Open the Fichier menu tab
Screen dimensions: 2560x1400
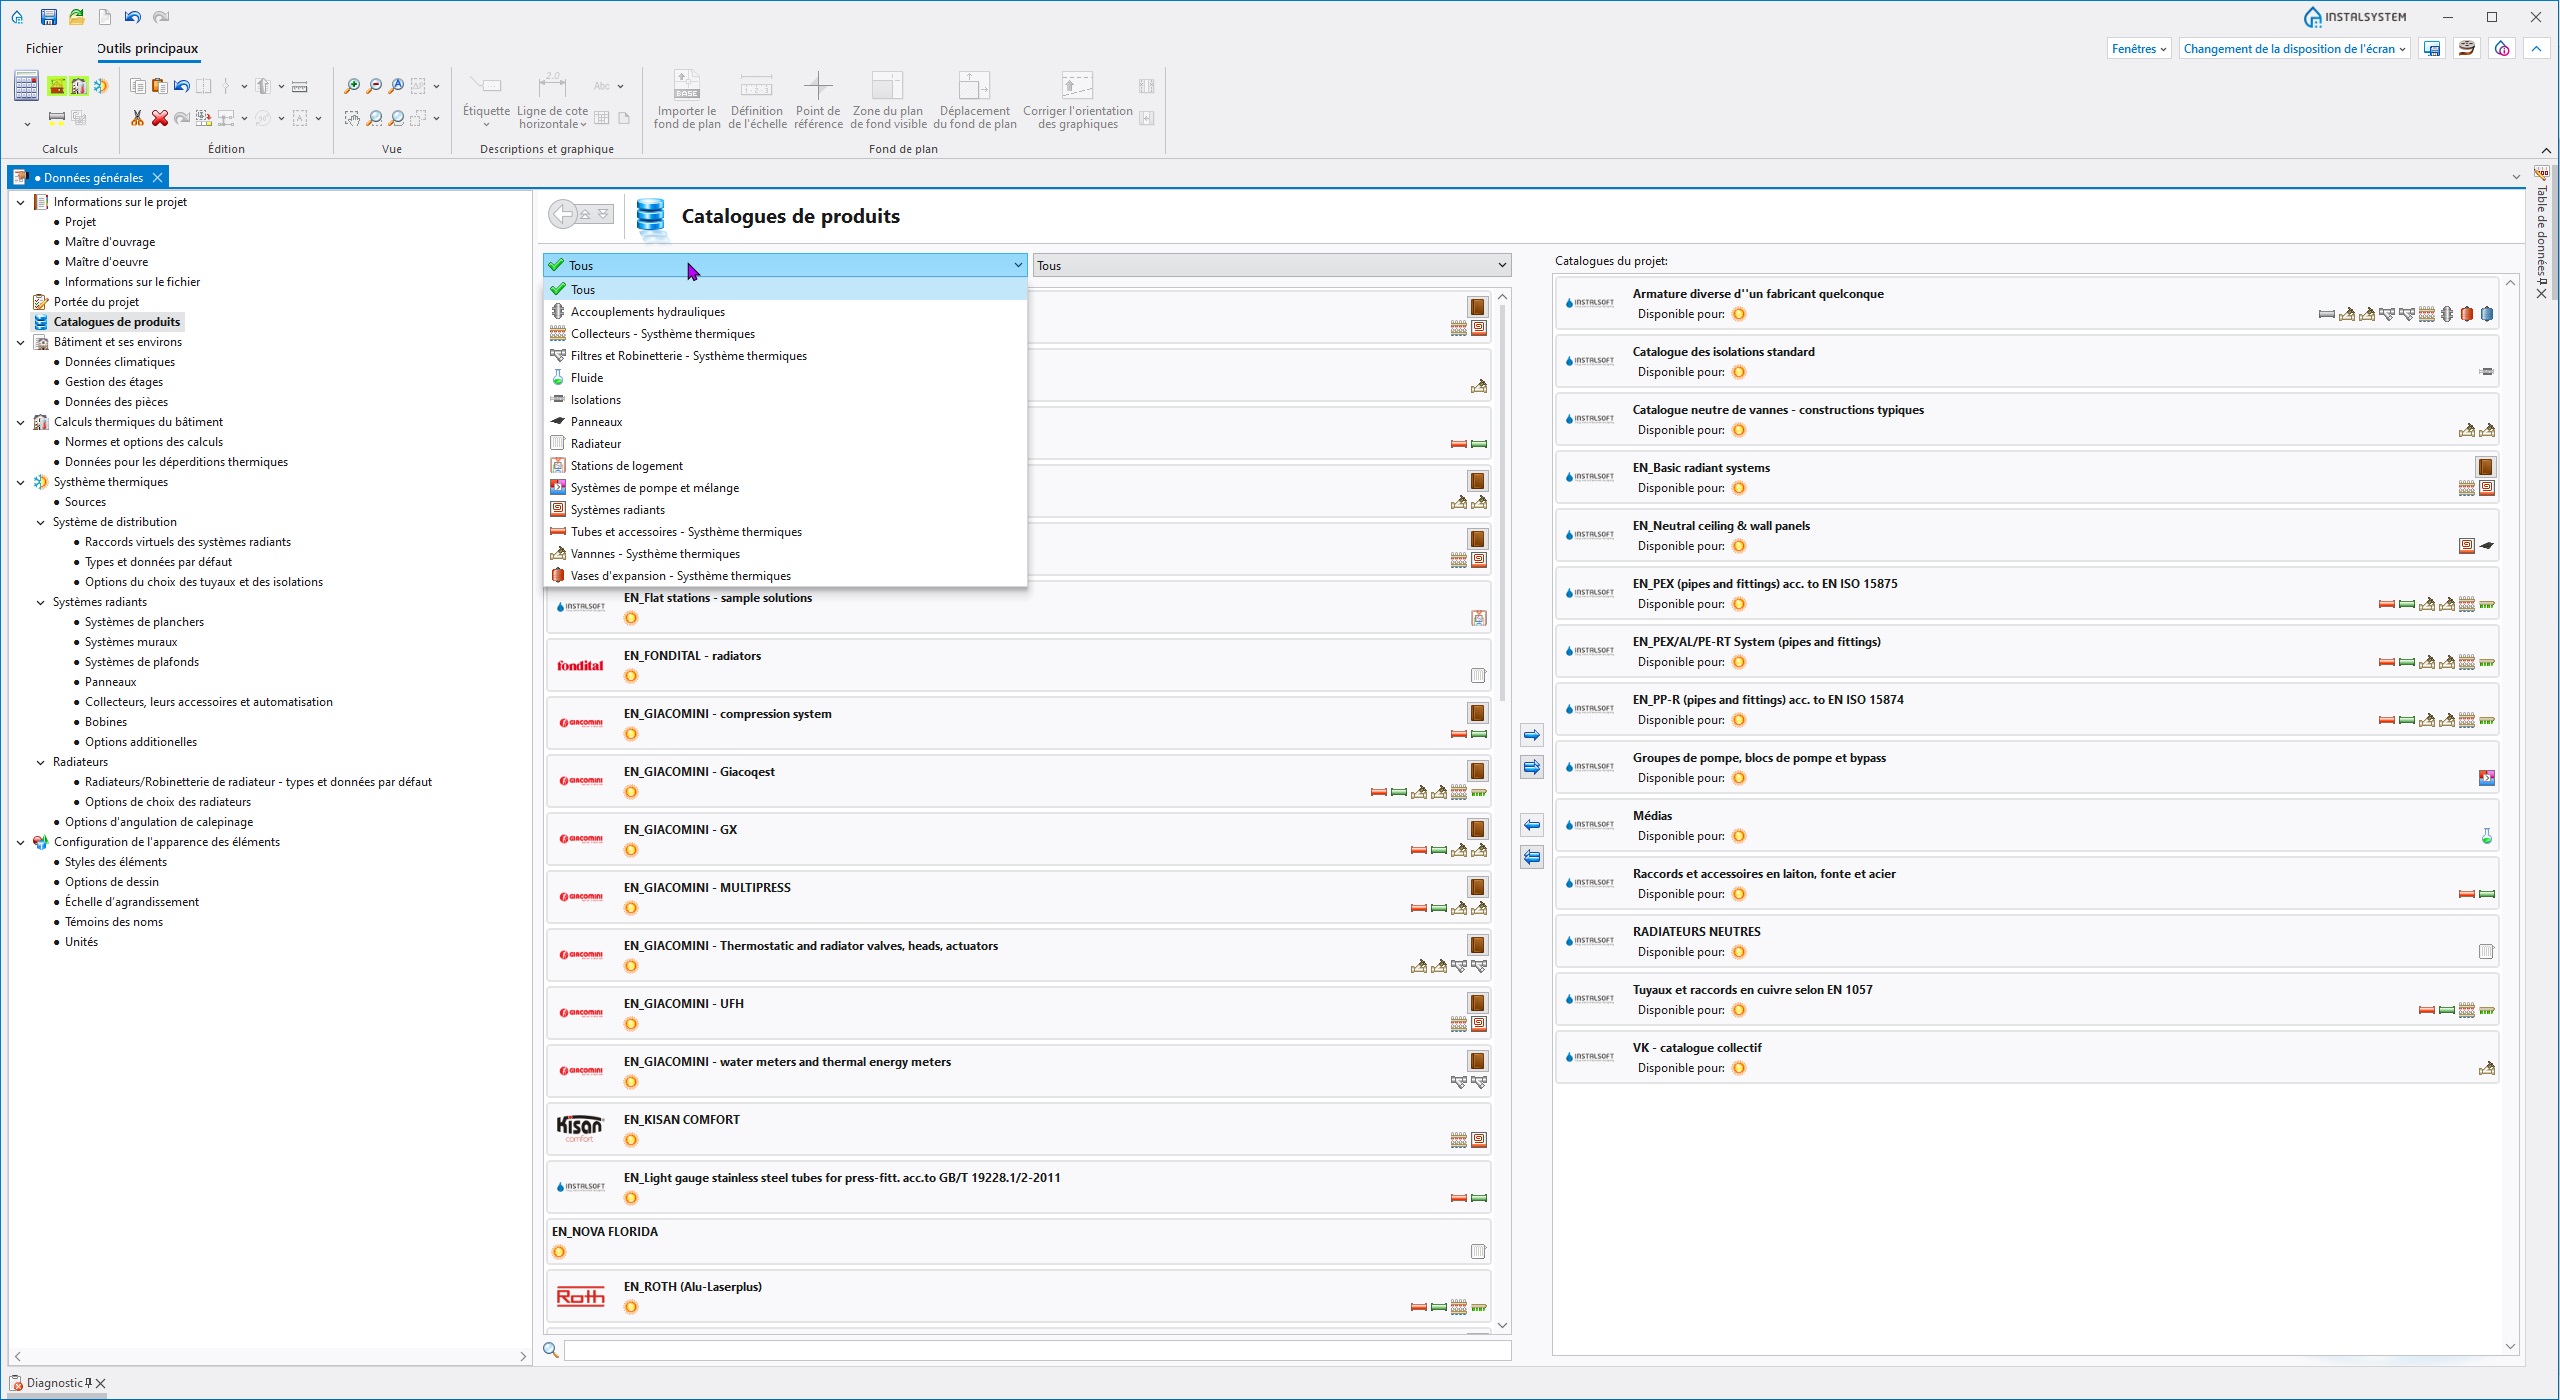click(x=44, y=49)
